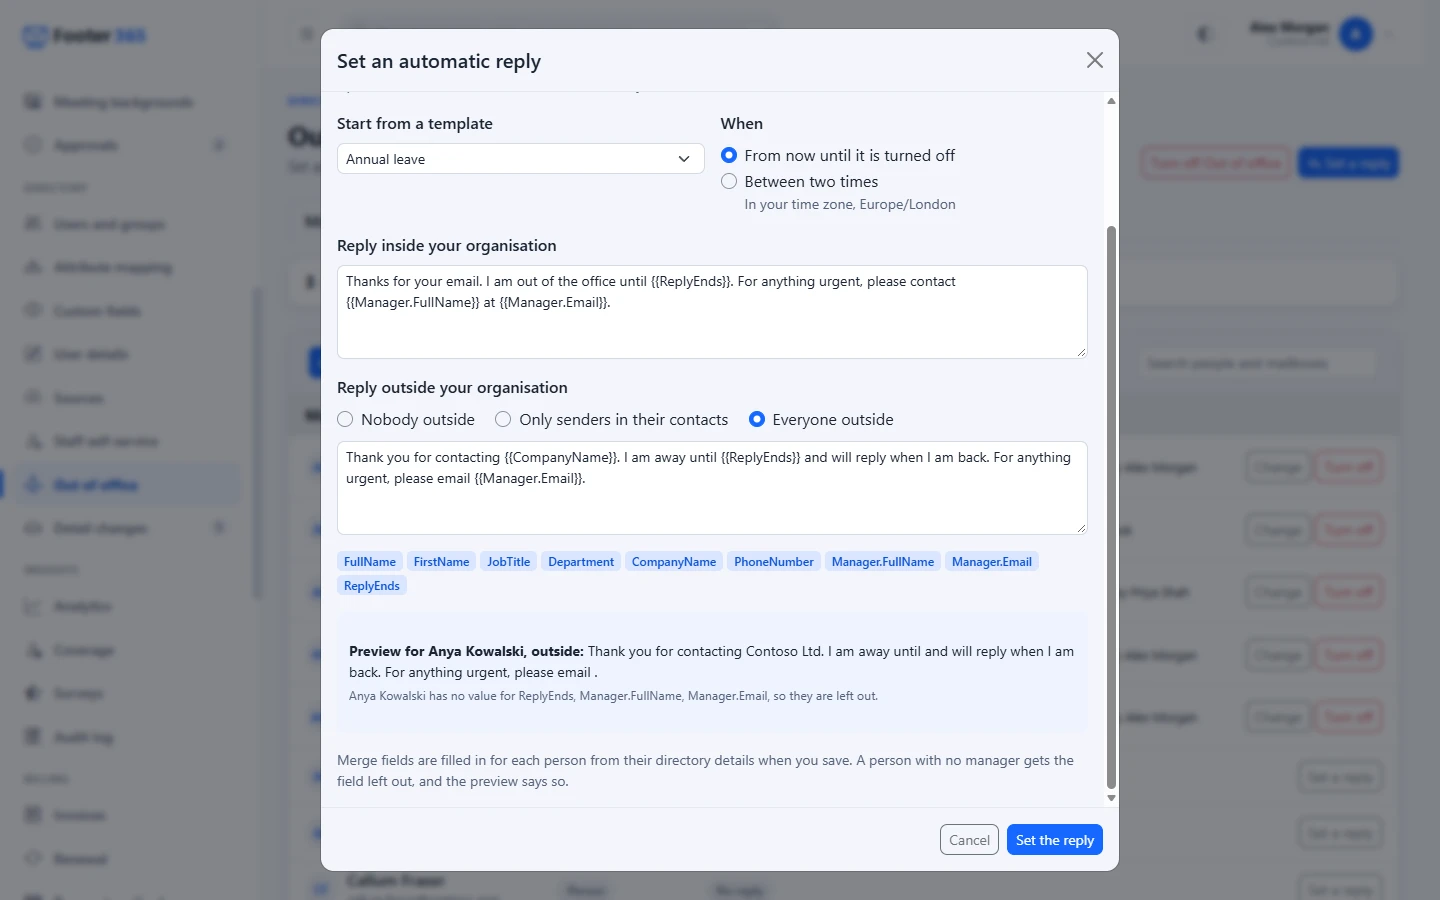Click the blue user avatar behind the dialog

click(x=1356, y=35)
